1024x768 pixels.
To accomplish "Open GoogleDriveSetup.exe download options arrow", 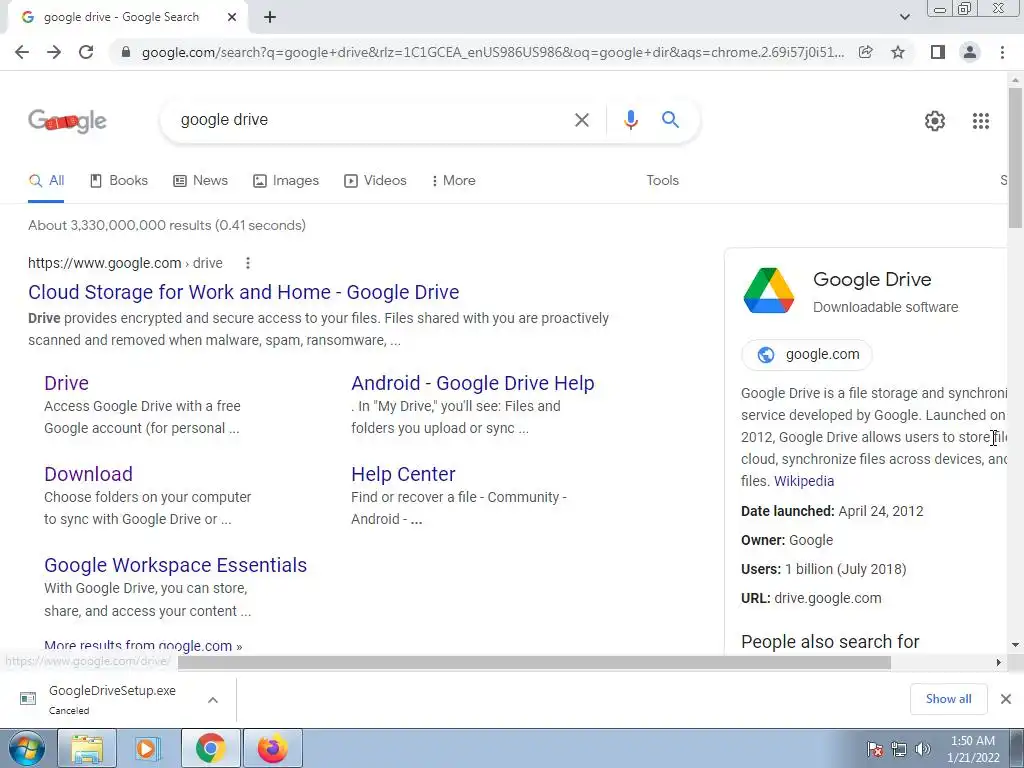I will click(212, 700).
